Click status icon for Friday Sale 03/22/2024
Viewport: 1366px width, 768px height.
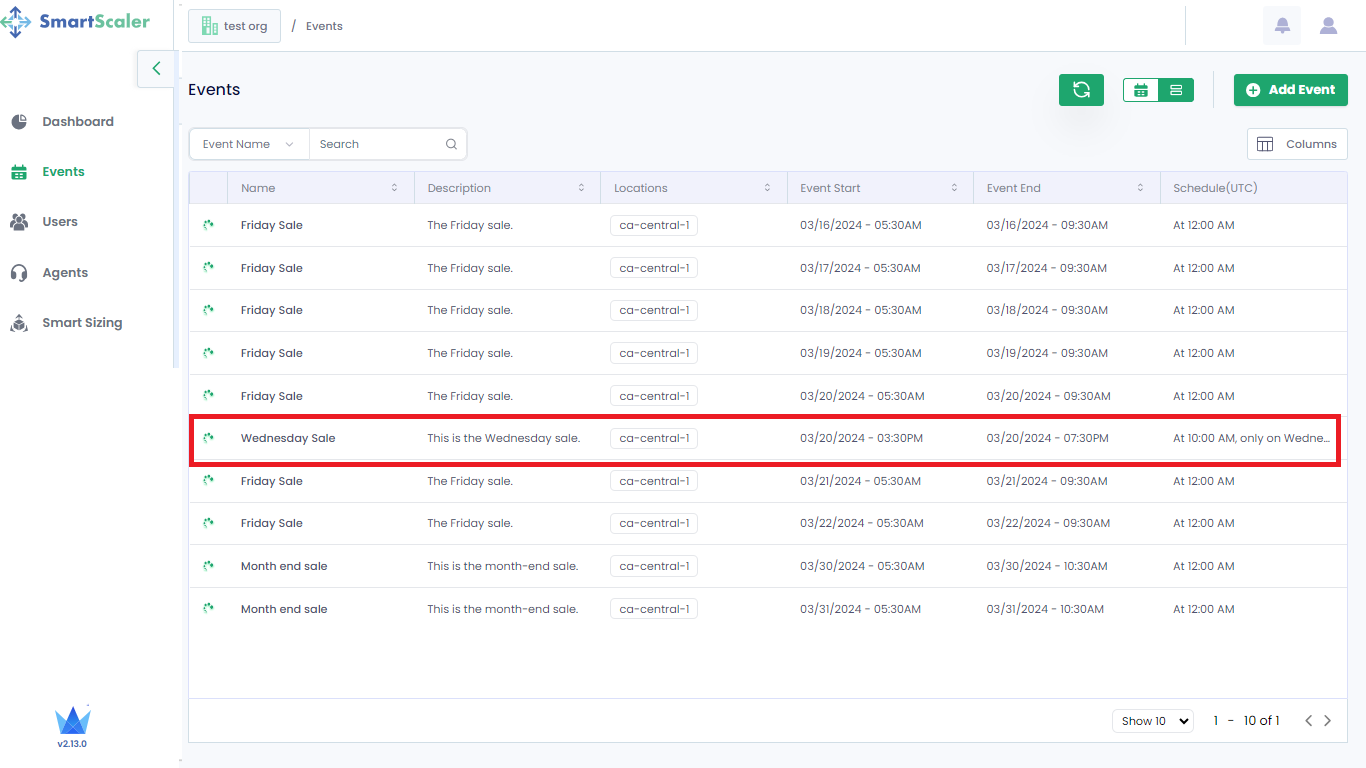point(208,523)
